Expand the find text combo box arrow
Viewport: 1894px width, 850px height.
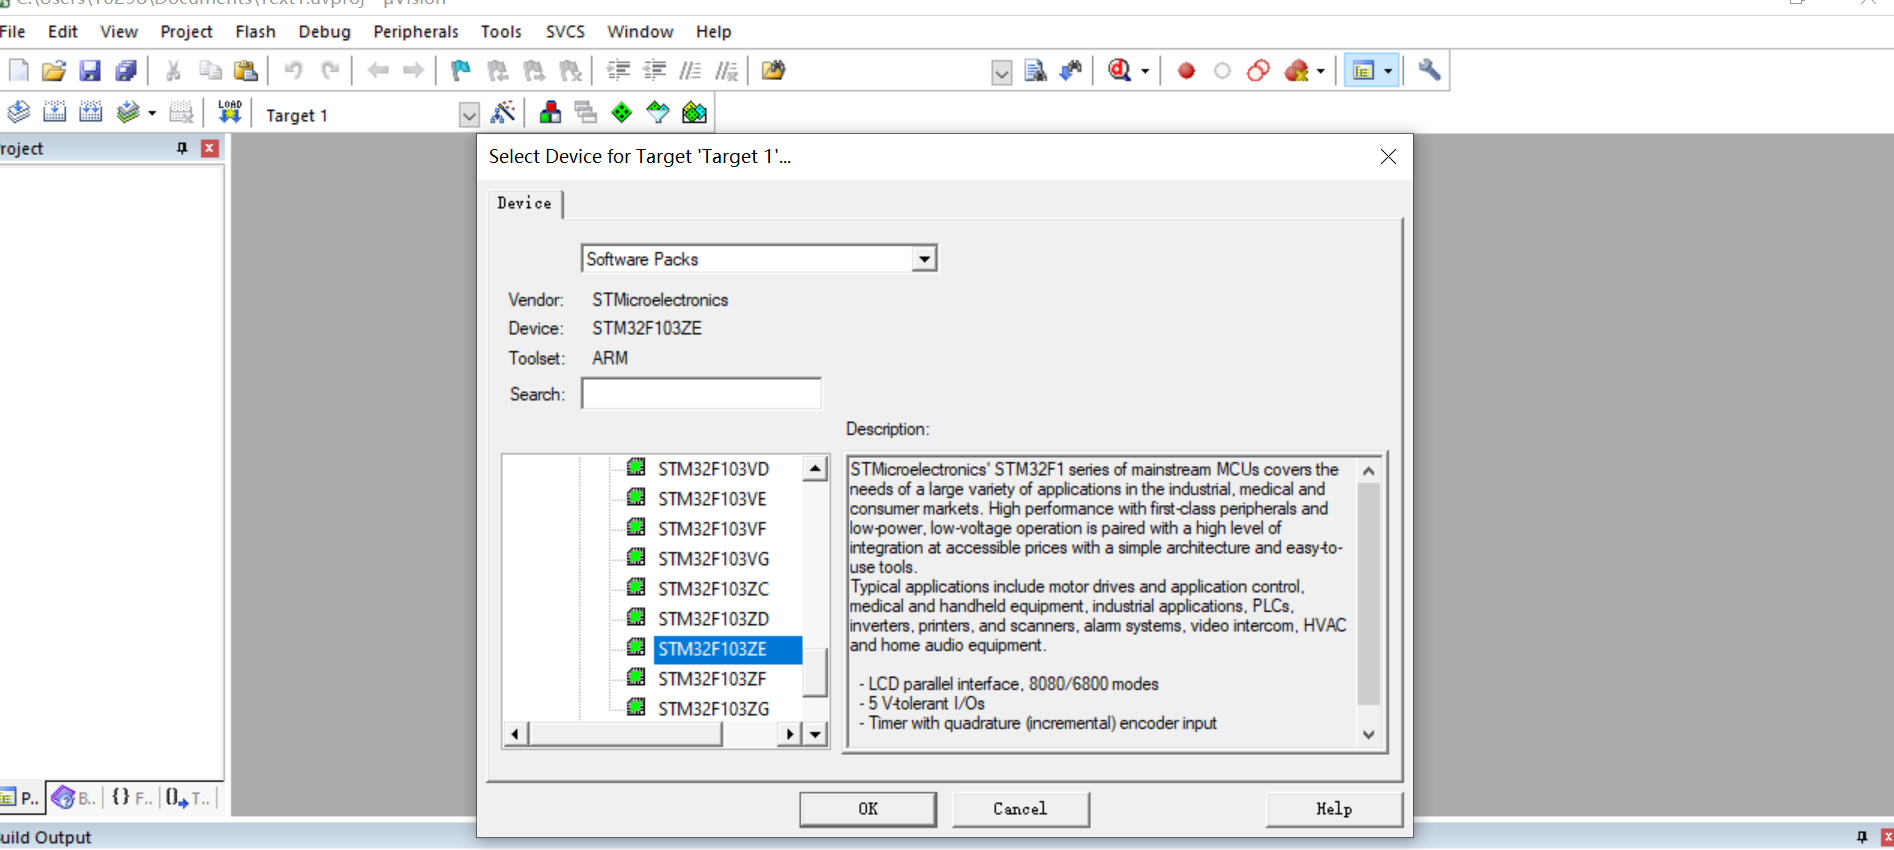[1001, 72]
